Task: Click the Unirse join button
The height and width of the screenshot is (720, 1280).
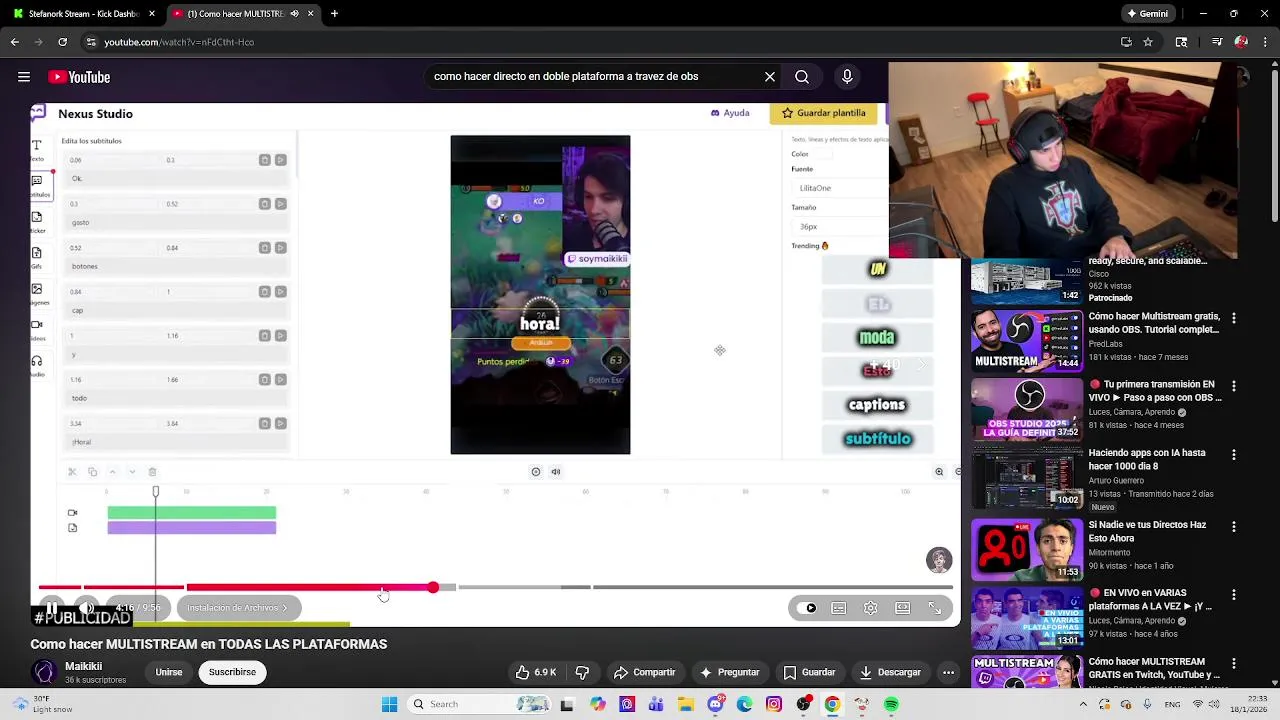Action: point(169,672)
